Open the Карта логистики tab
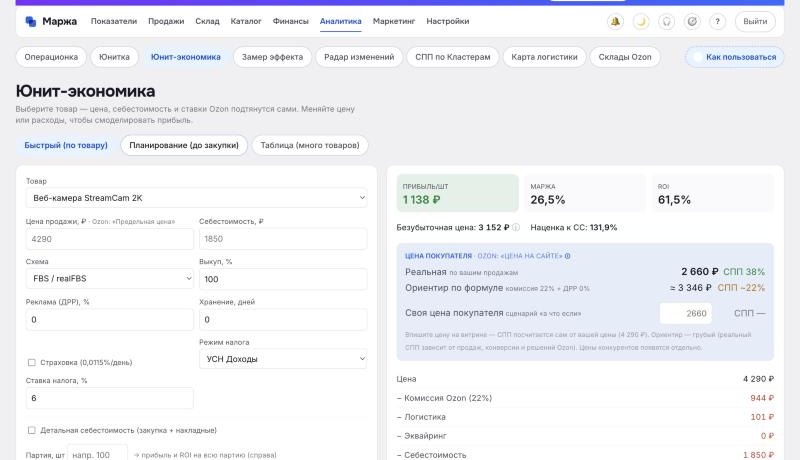This screenshot has height=460, width=800. [544, 57]
